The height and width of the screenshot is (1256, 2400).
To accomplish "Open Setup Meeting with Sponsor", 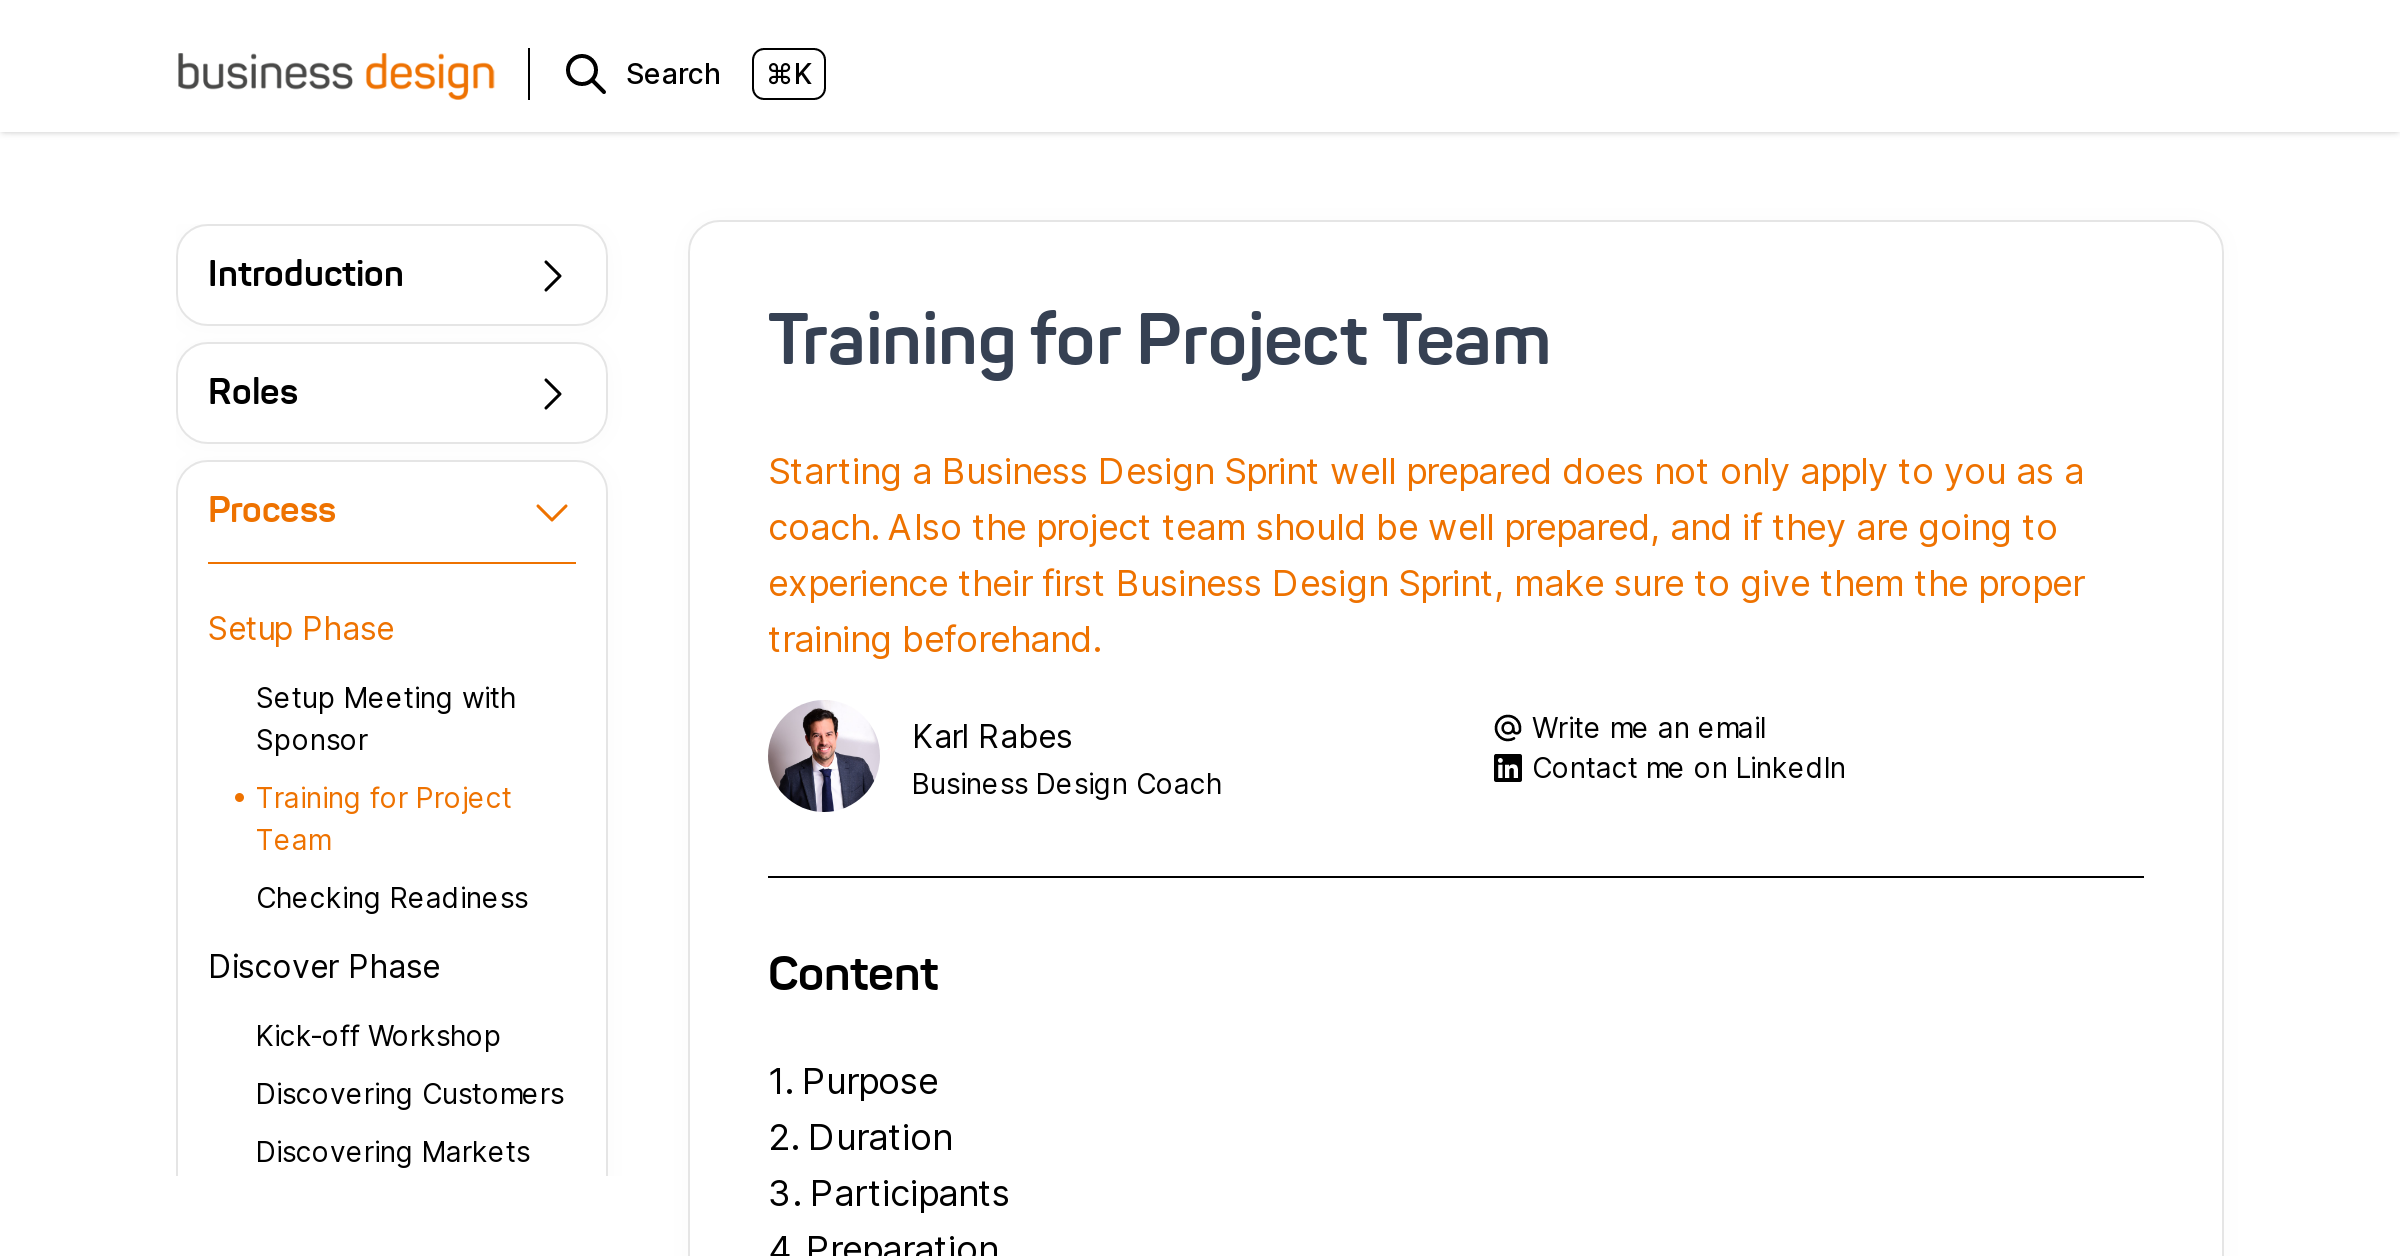I will 386,718.
